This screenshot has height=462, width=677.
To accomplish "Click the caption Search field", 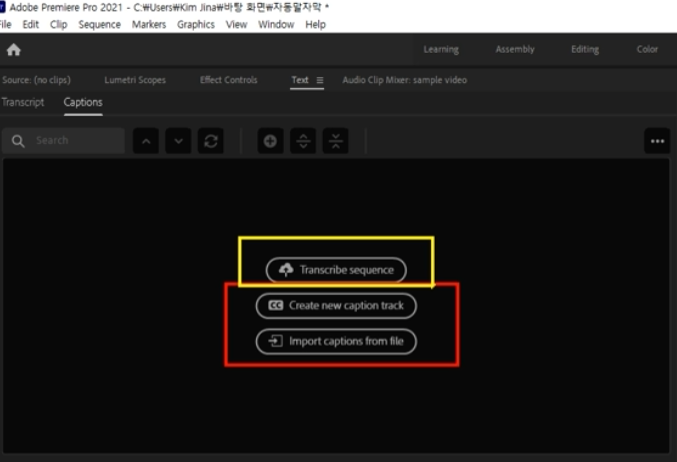I will tap(63, 141).
